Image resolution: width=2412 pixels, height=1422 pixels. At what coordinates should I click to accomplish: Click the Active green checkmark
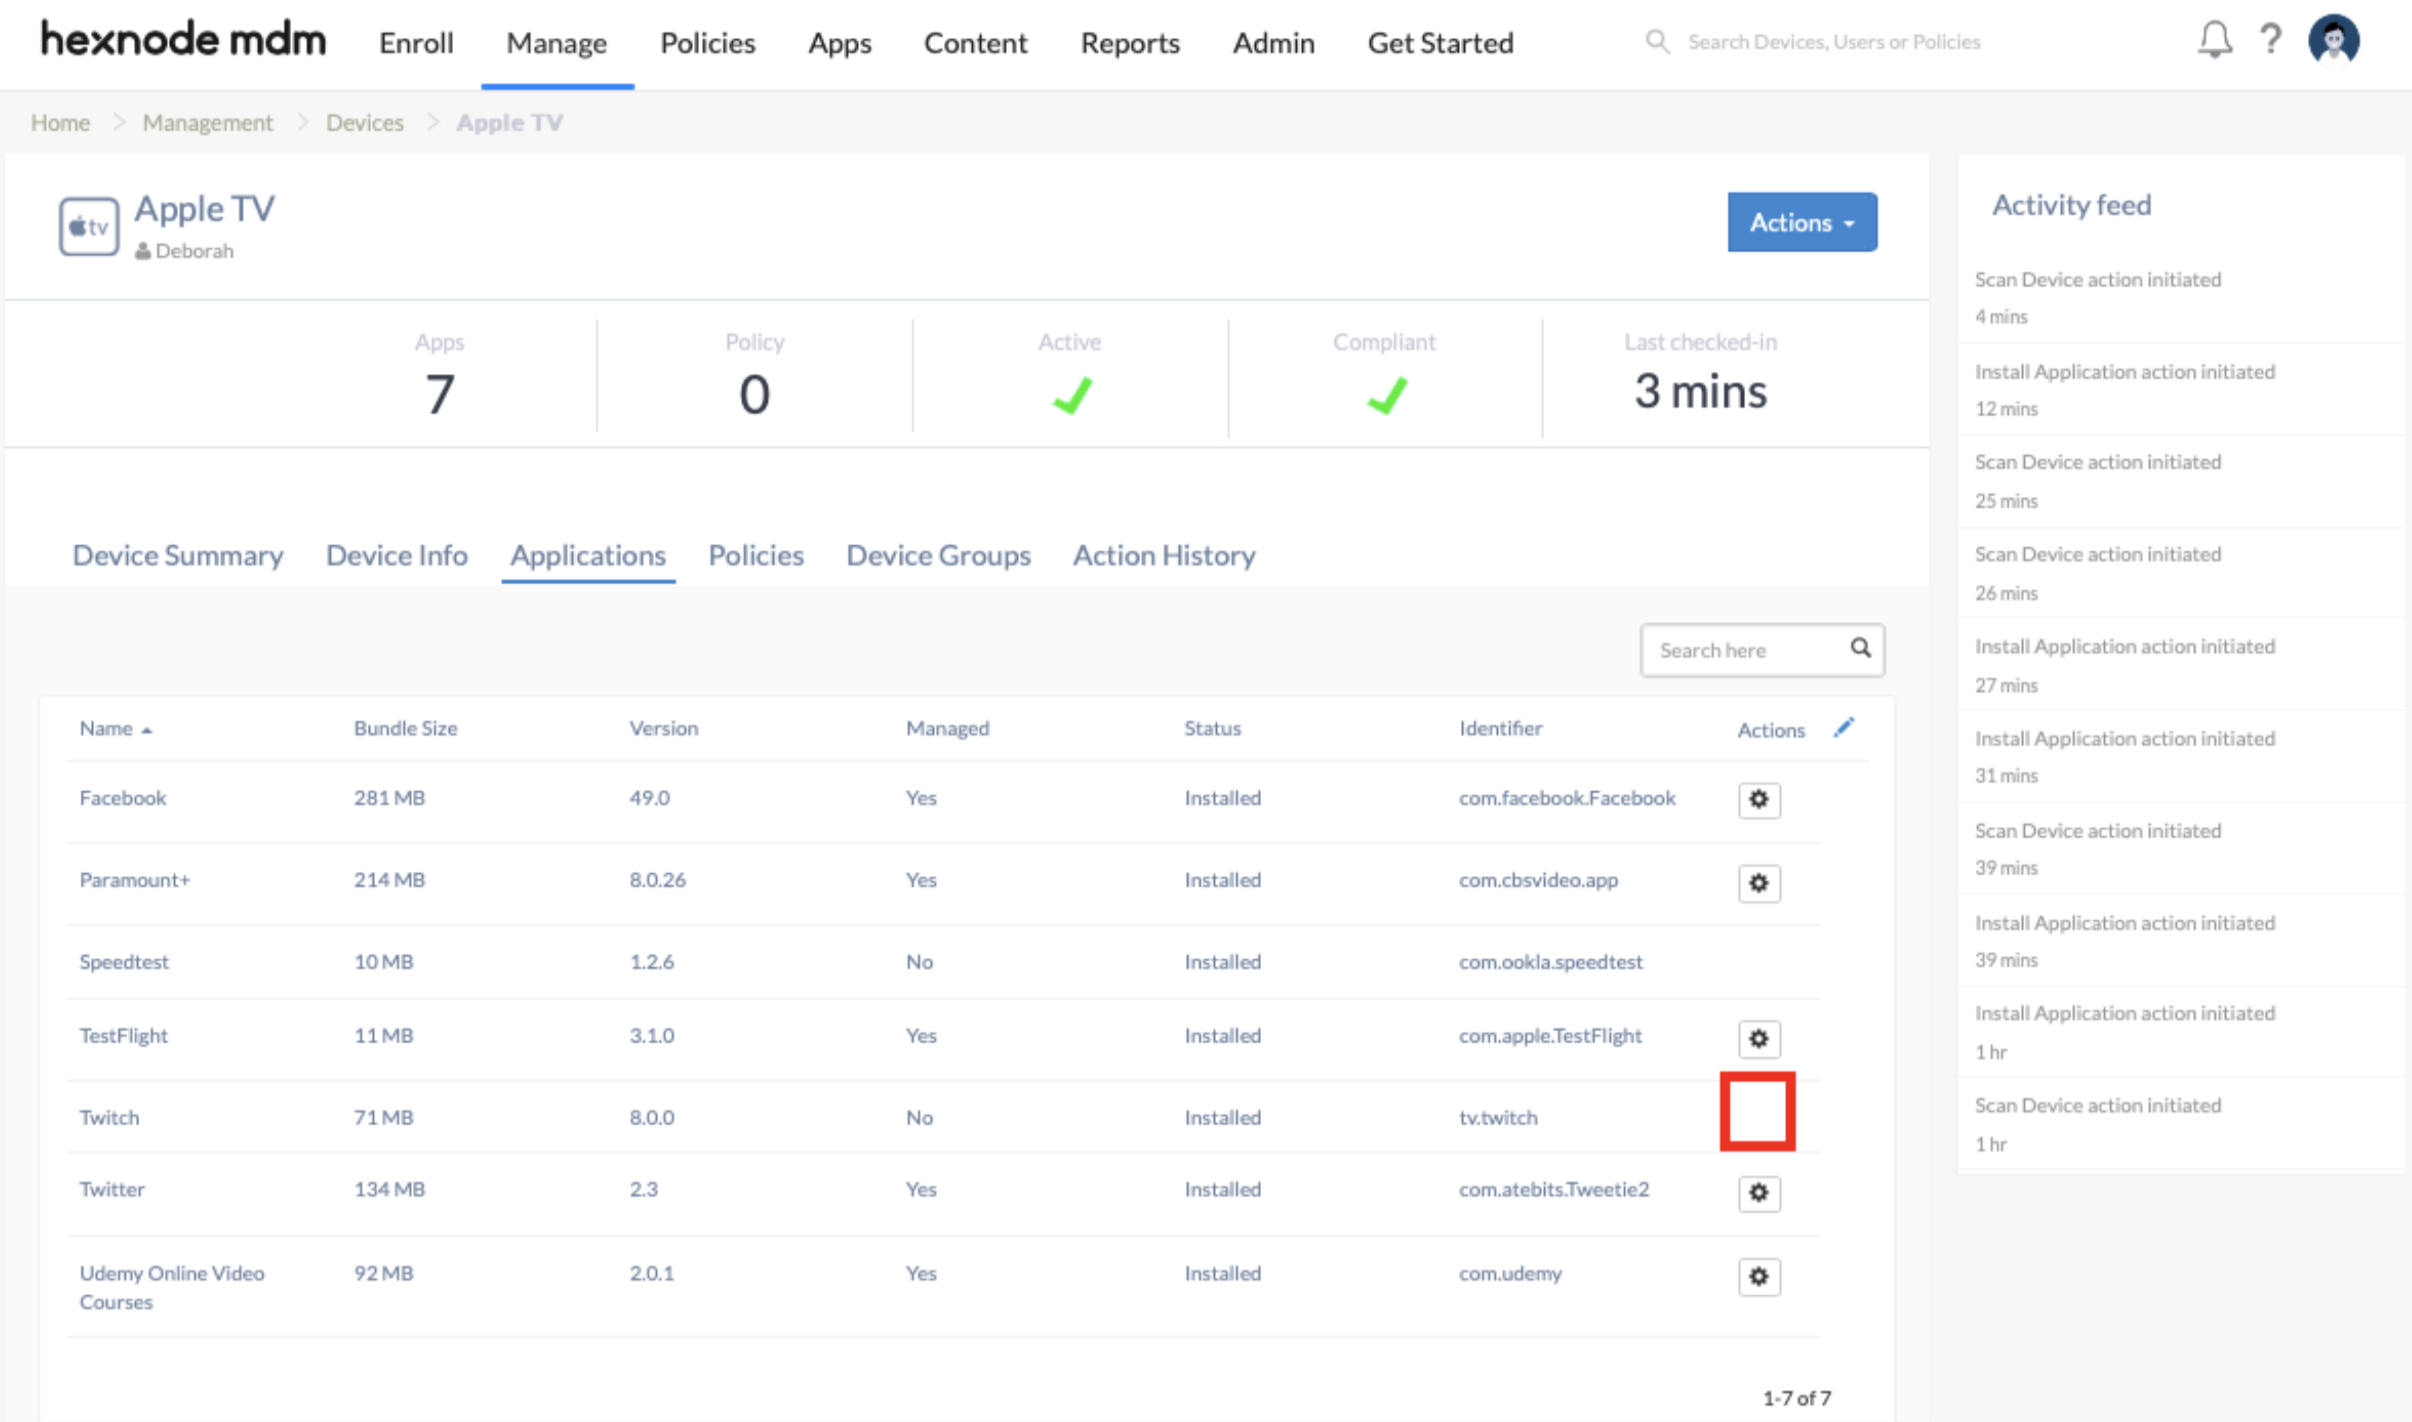[1072, 395]
